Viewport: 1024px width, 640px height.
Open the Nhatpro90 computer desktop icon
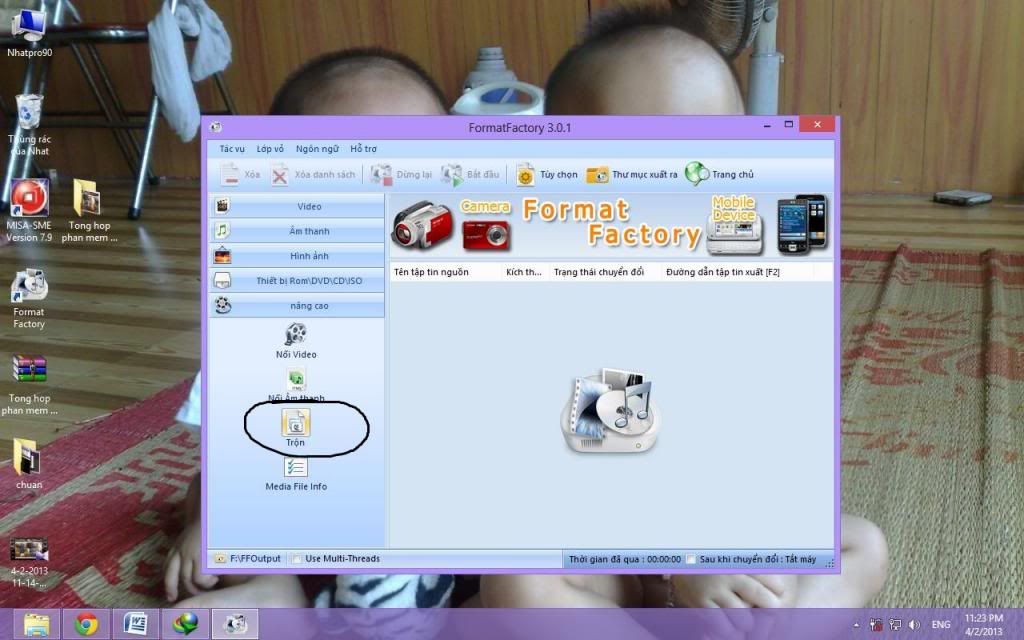click(x=29, y=33)
